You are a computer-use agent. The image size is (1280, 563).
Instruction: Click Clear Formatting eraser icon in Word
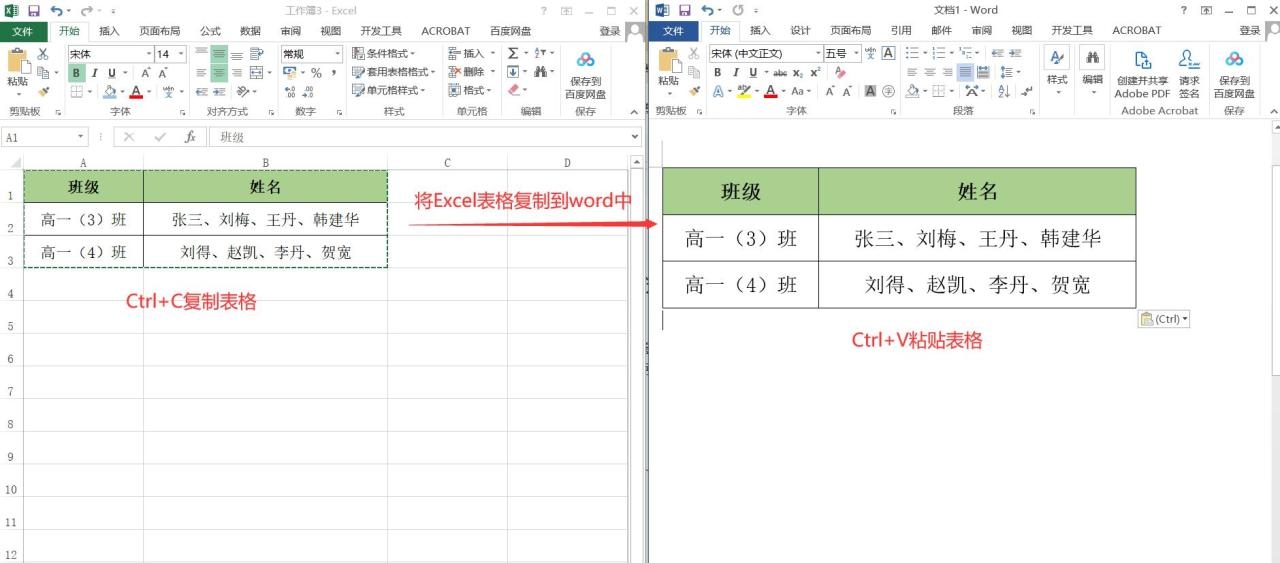[x=840, y=72]
